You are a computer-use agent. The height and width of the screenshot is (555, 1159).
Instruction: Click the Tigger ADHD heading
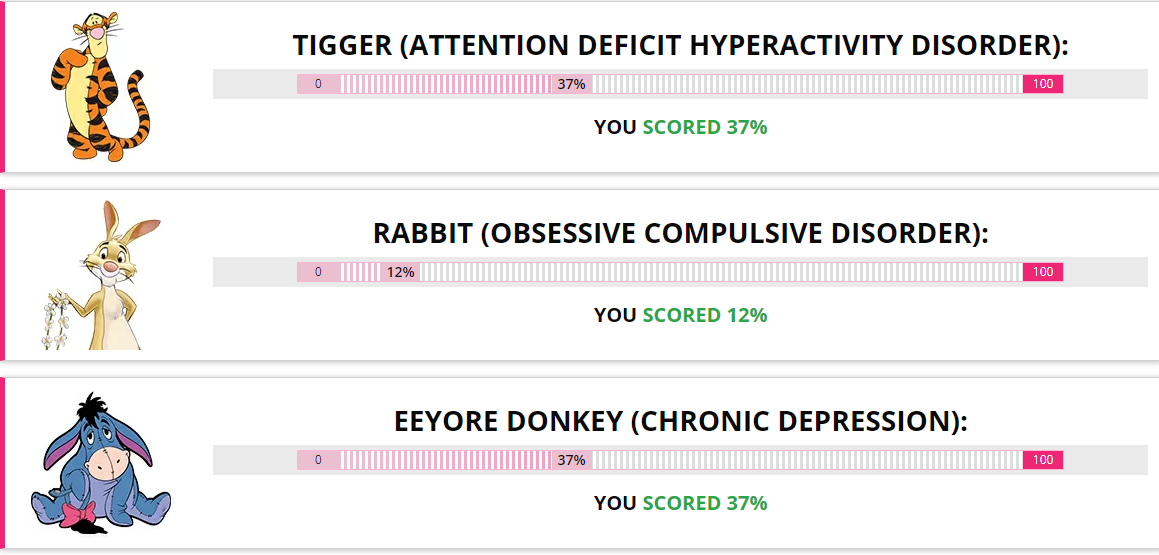tap(680, 46)
